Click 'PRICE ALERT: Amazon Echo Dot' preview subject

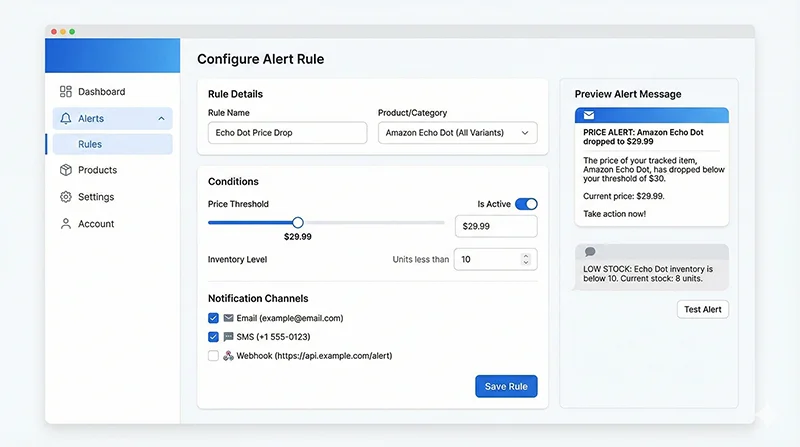[x=643, y=137]
